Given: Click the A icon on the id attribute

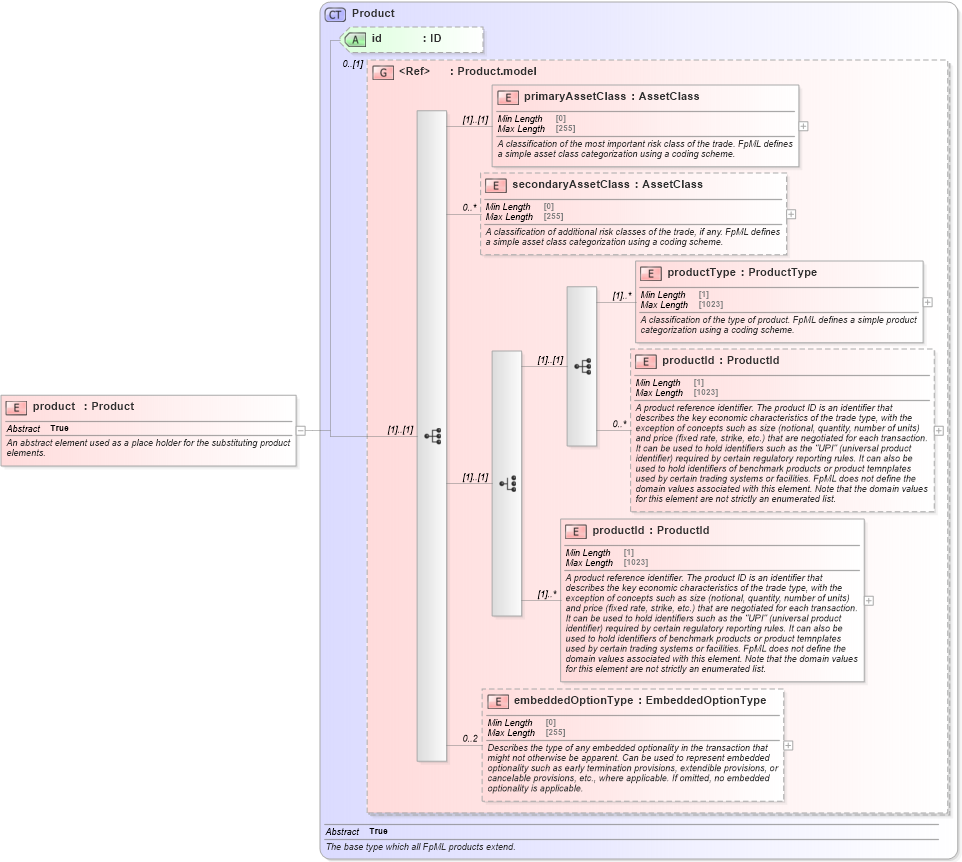Looking at the screenshot, I should (355, 38).
